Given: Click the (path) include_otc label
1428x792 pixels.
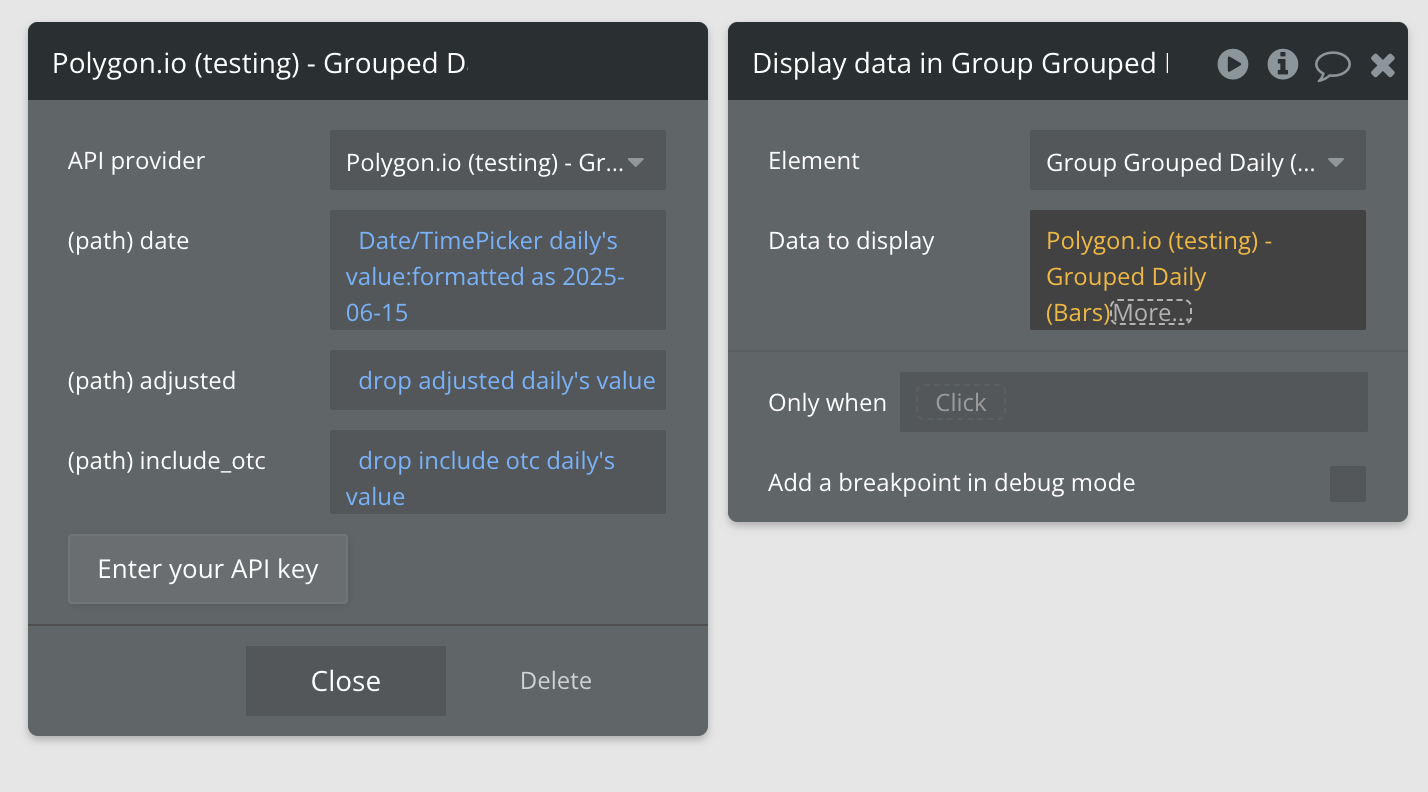Looking at the screenshot, I should click(166, 461).
